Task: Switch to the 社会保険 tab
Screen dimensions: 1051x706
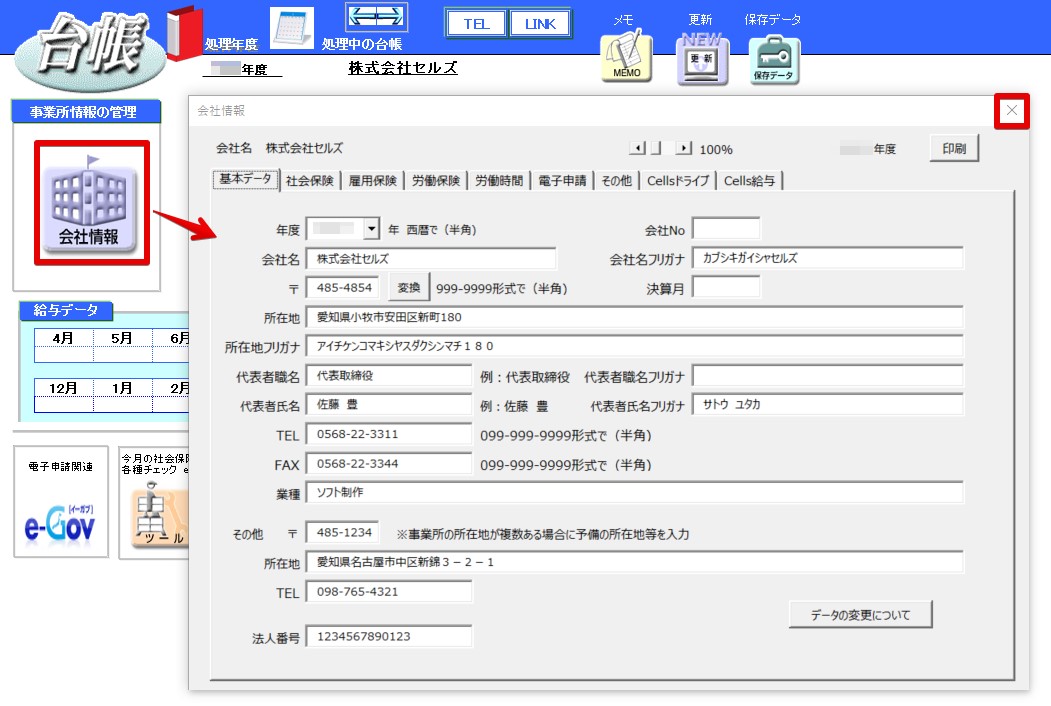Action: click(x=310, y=180)
